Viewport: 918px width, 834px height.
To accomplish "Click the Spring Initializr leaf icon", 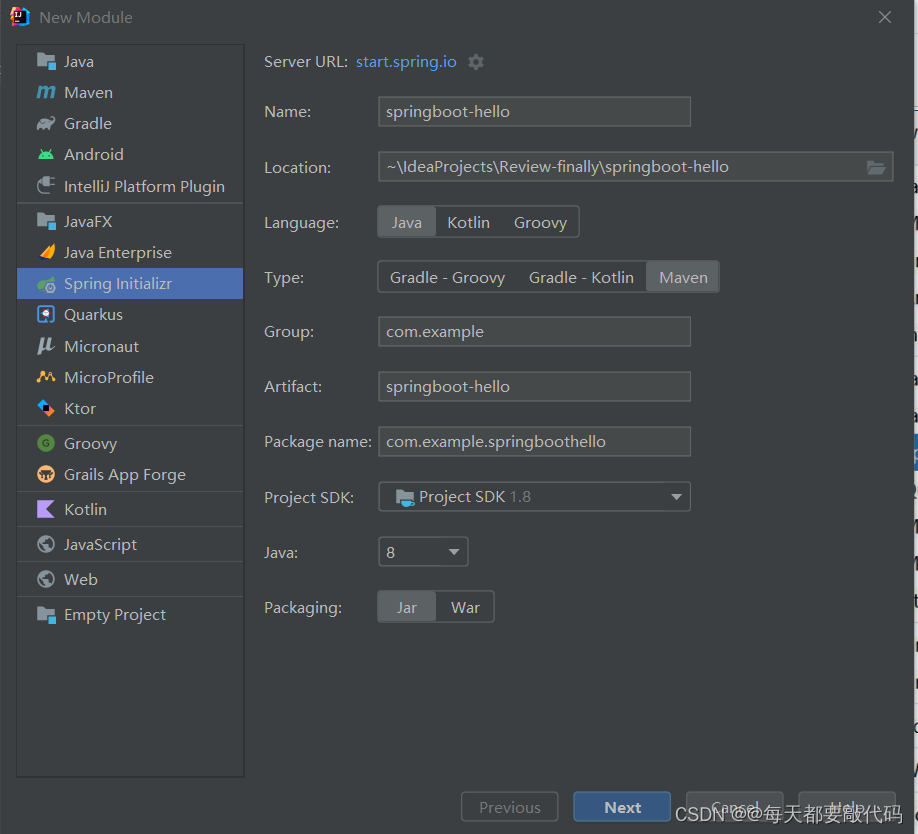I will pos(46,284).
